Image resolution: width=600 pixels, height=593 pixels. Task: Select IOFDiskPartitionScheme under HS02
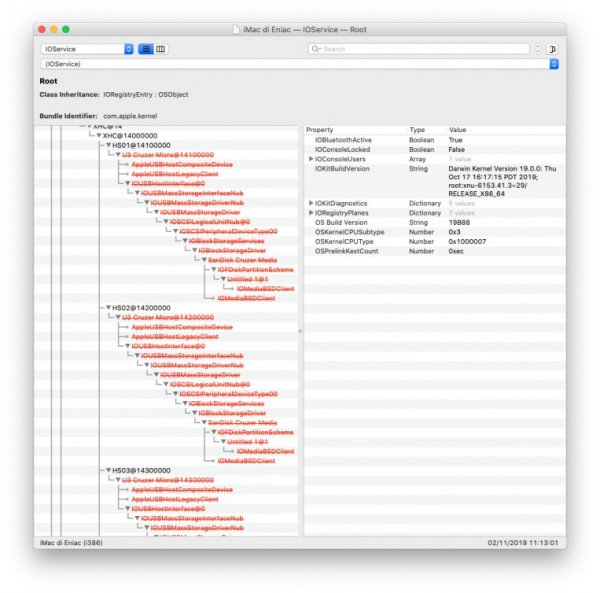click(x=255, y=432)
